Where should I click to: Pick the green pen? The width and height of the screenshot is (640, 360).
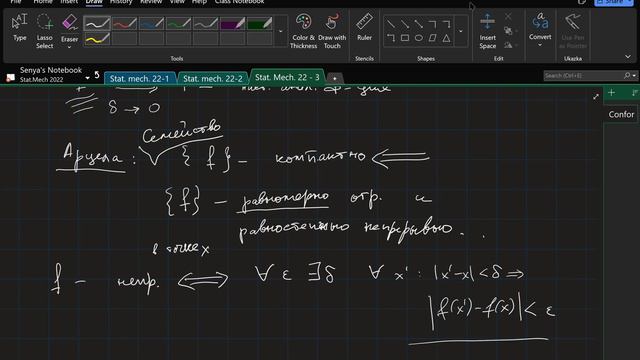(178, 23)
